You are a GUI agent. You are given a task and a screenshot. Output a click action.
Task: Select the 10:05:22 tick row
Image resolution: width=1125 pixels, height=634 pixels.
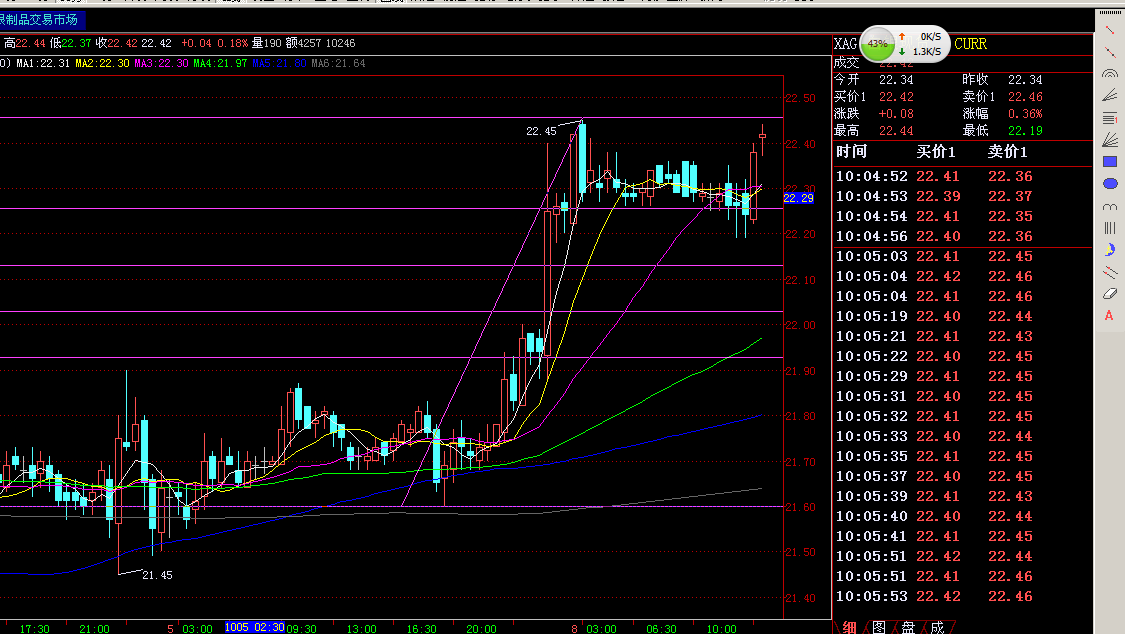pos(962,356)
